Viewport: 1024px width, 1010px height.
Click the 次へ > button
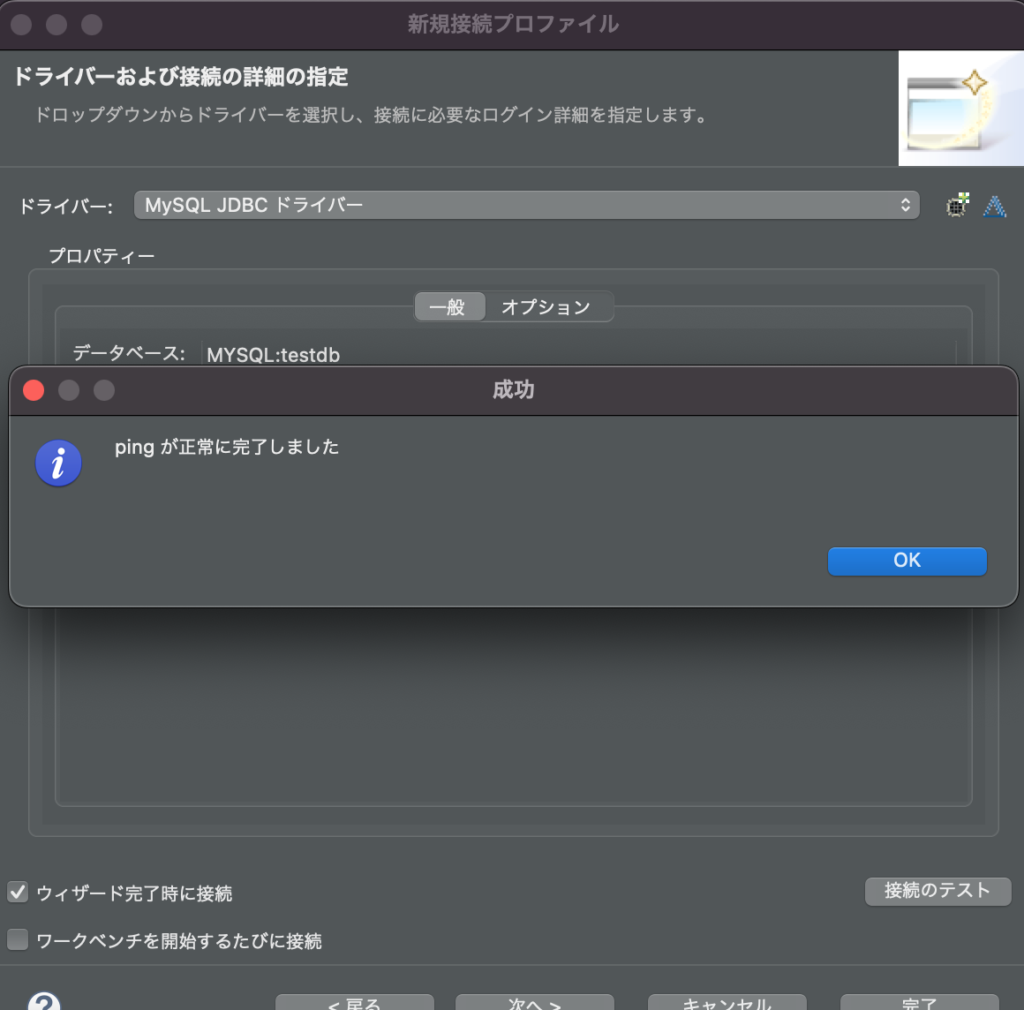point(534,1002)
